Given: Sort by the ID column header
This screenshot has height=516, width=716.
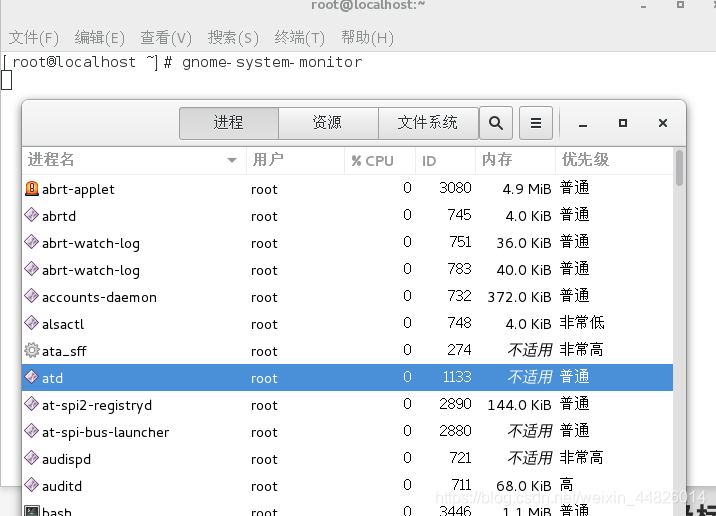Looking at the screenshot, I should 445,160.
